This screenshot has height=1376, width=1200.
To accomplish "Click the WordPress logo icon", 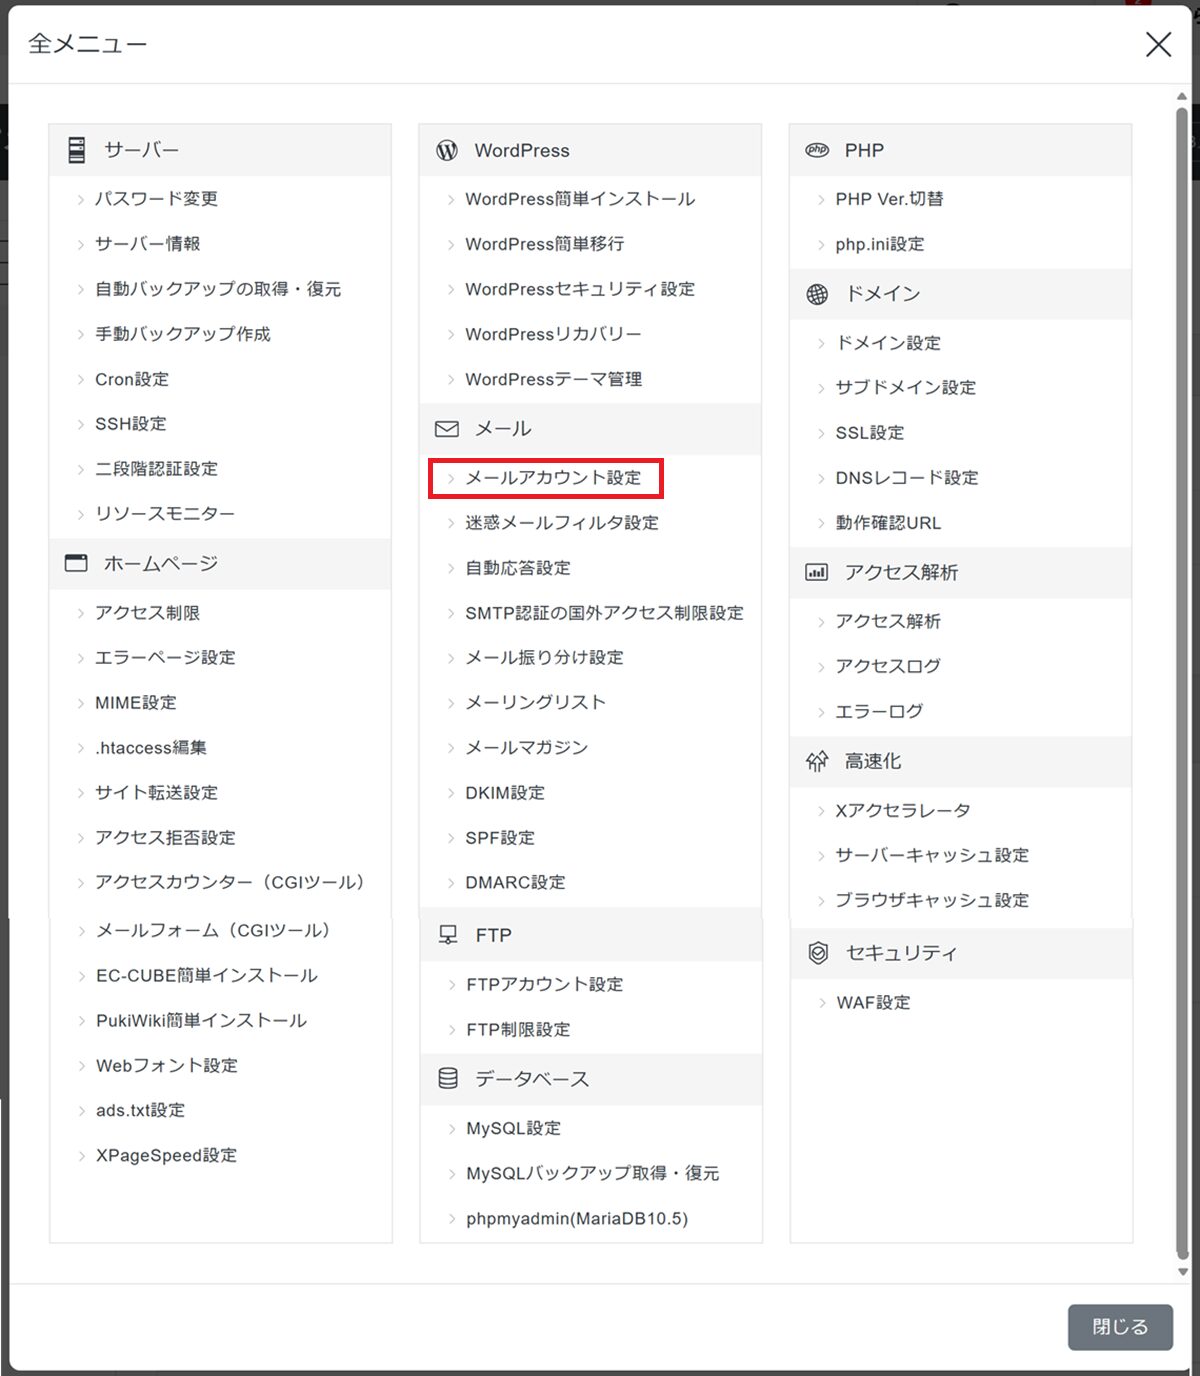I will point(447,150).
